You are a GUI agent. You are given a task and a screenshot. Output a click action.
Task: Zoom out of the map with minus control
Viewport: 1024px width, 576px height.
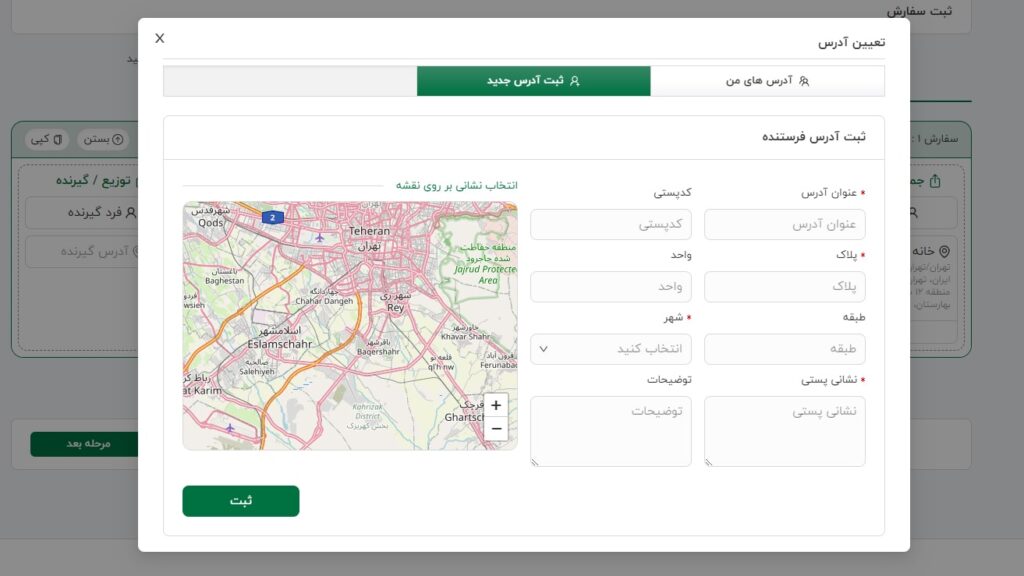coord(495,427)
